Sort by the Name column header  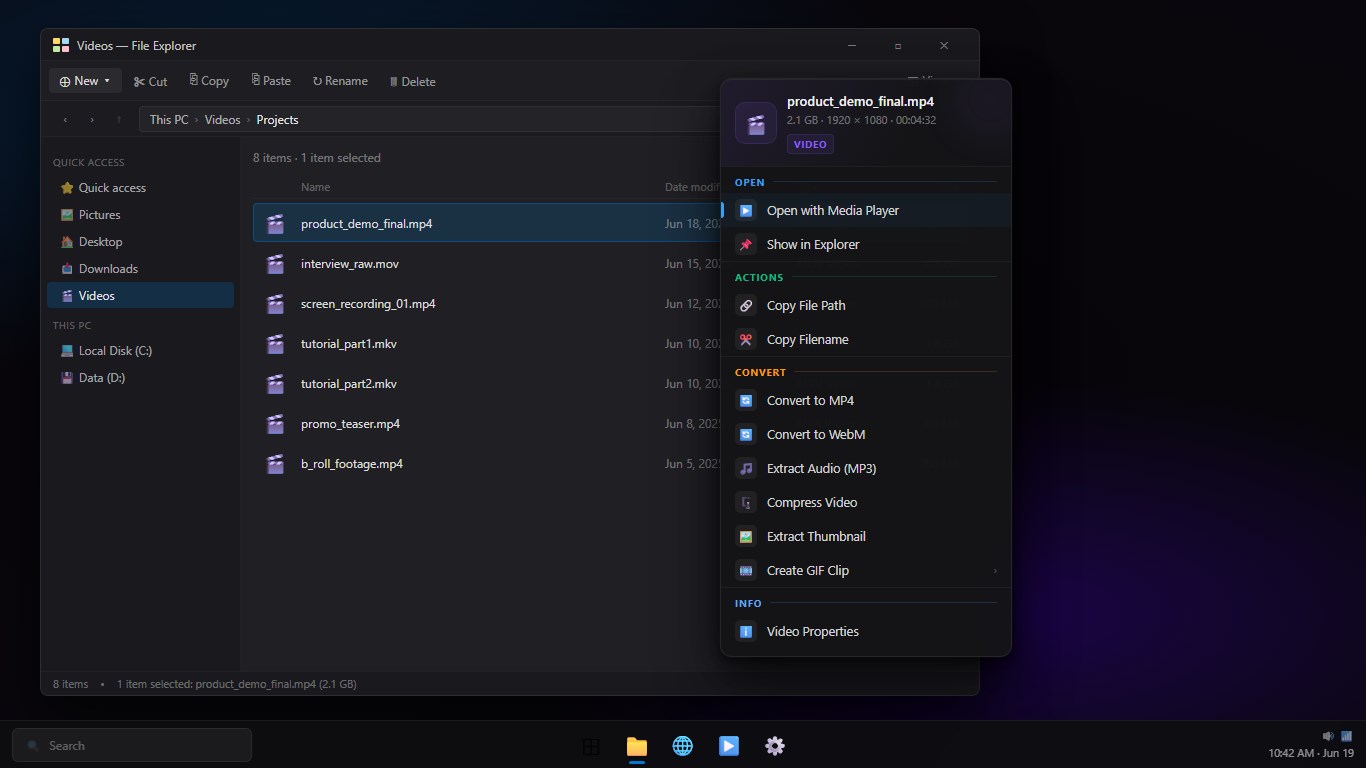pos(315,187)
